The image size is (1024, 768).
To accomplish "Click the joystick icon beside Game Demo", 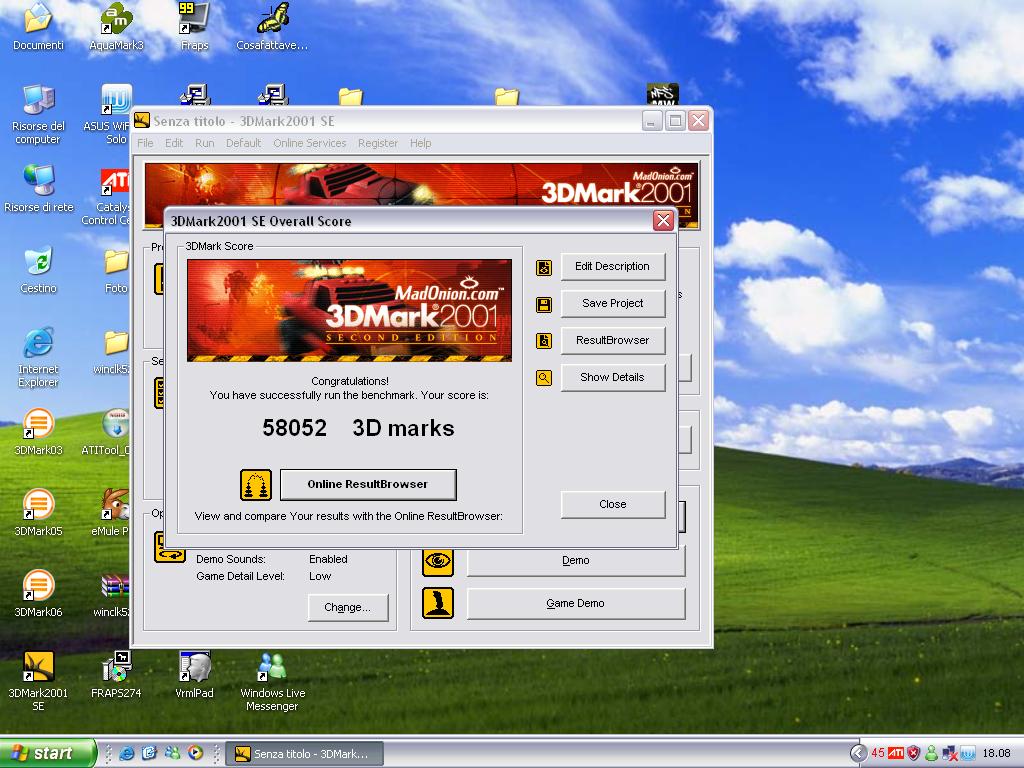I will pyautogui.click(x=438, y=603).
